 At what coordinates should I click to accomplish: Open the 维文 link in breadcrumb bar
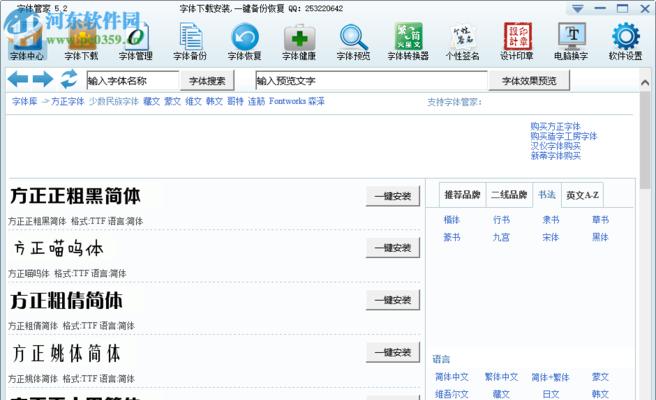pos(193,101)
